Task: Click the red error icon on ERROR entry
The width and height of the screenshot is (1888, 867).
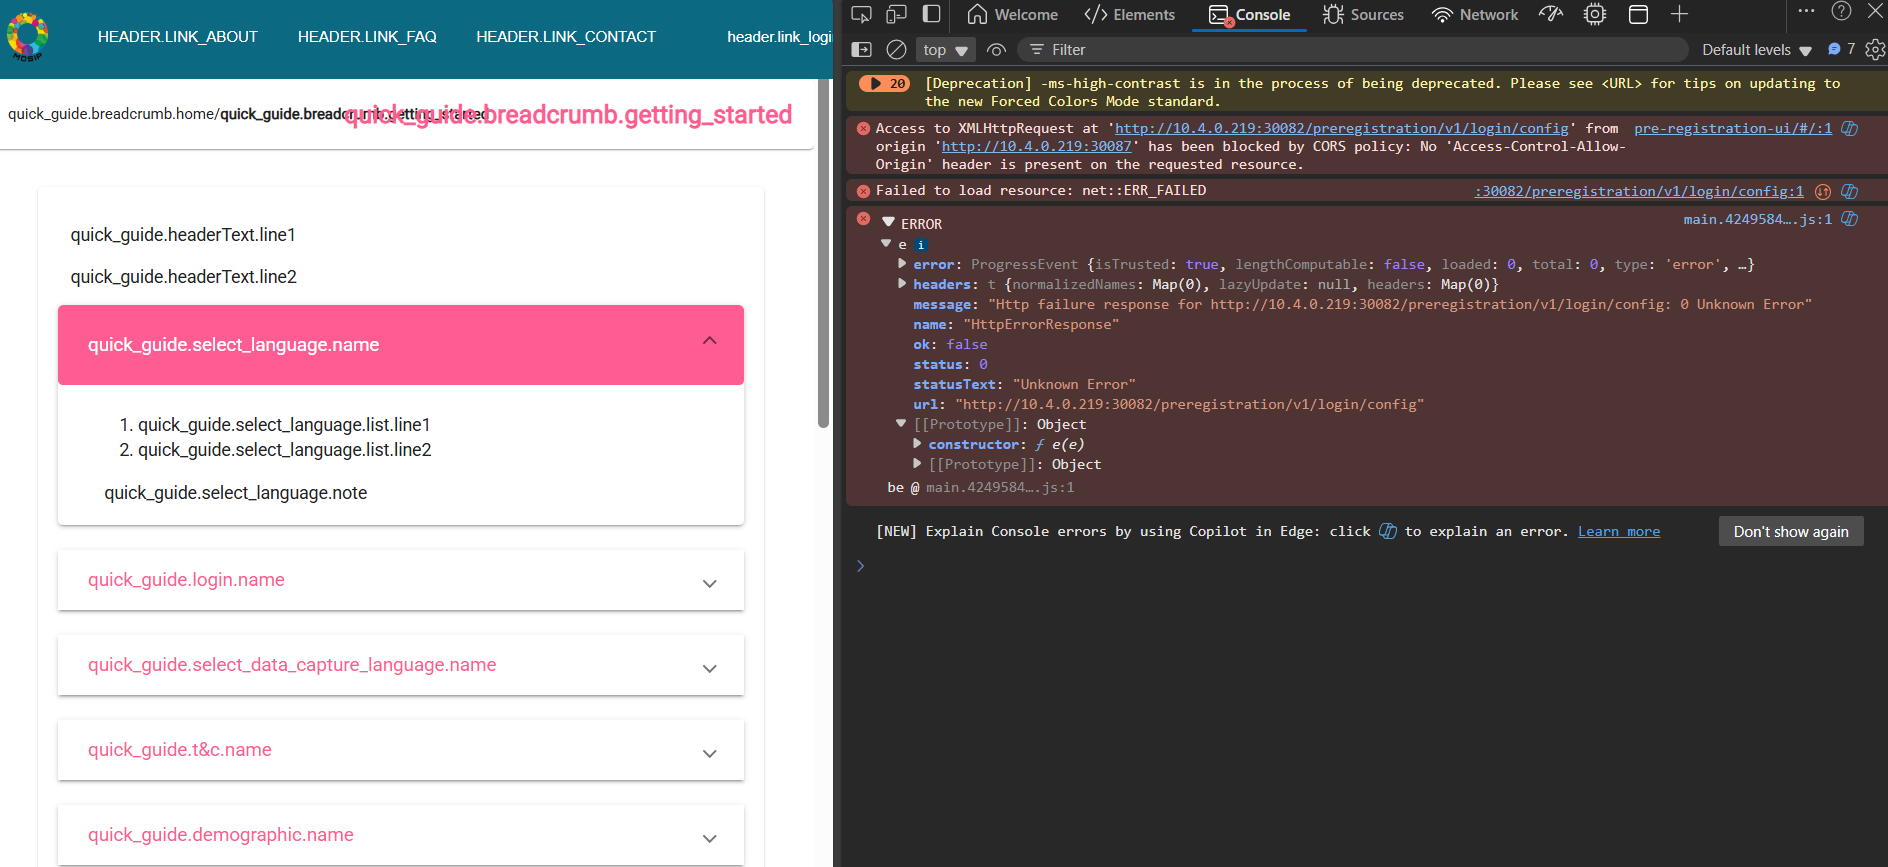Action: 863,218
